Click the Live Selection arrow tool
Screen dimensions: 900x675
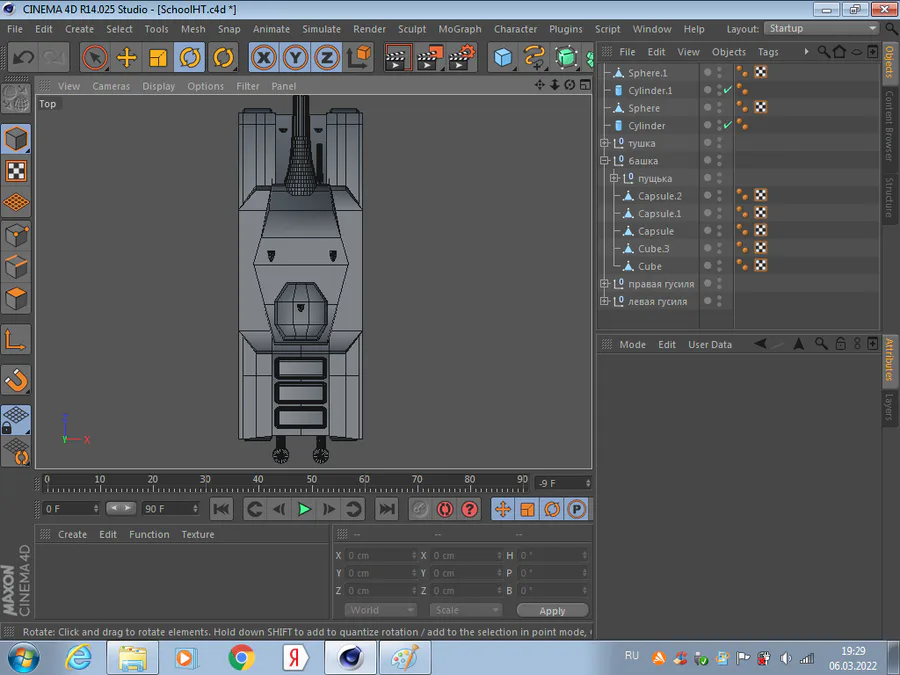pyautogui.click(x=95, y=58)
